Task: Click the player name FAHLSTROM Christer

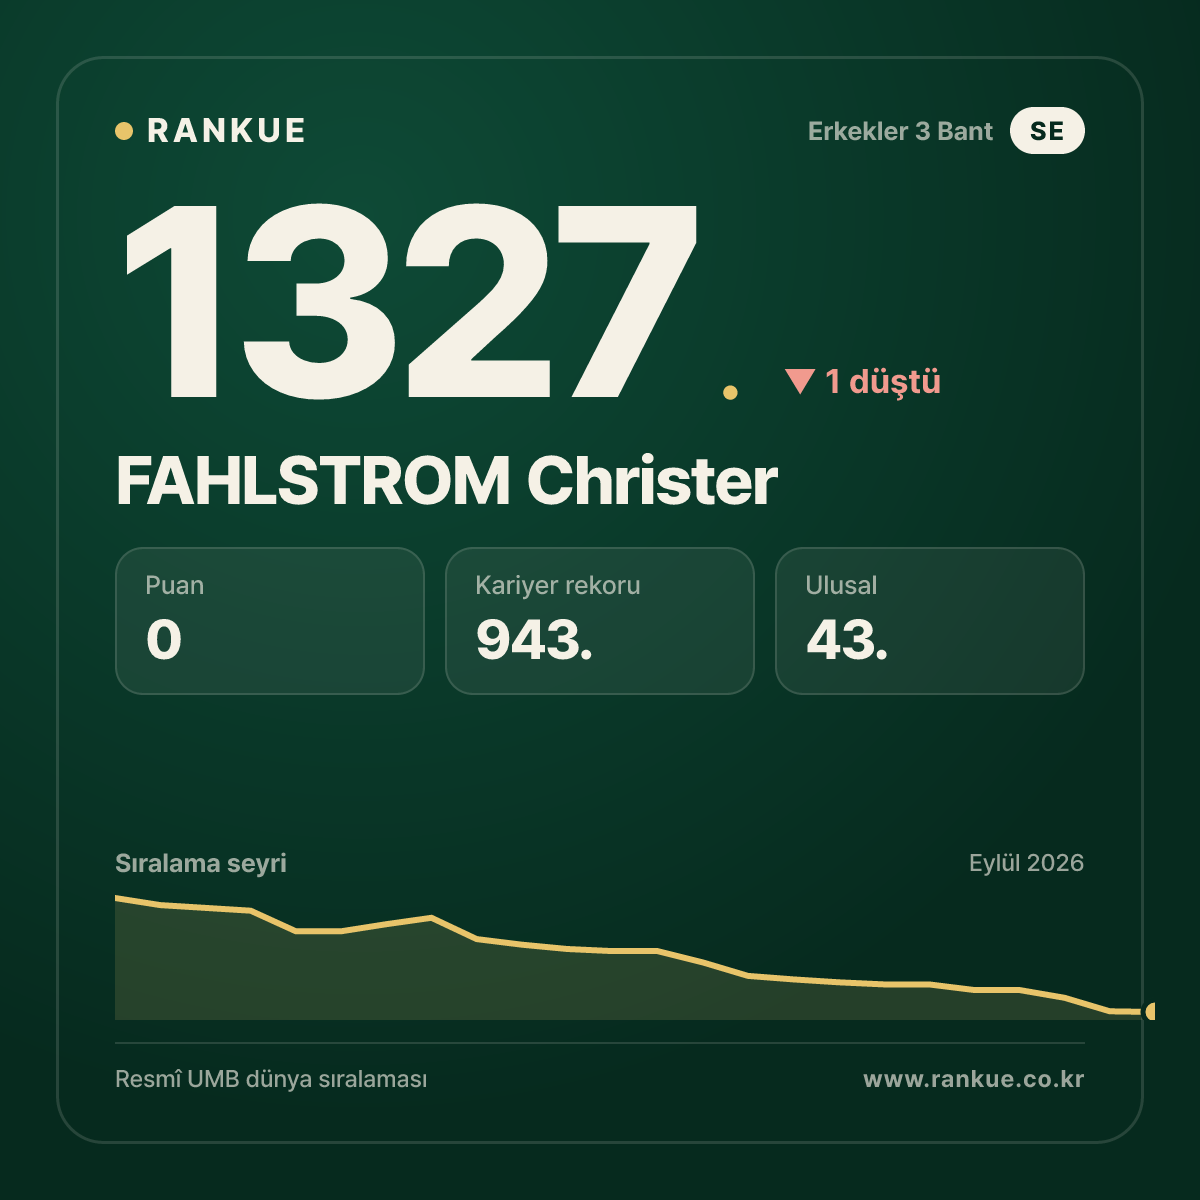Action: pos(447,481)
